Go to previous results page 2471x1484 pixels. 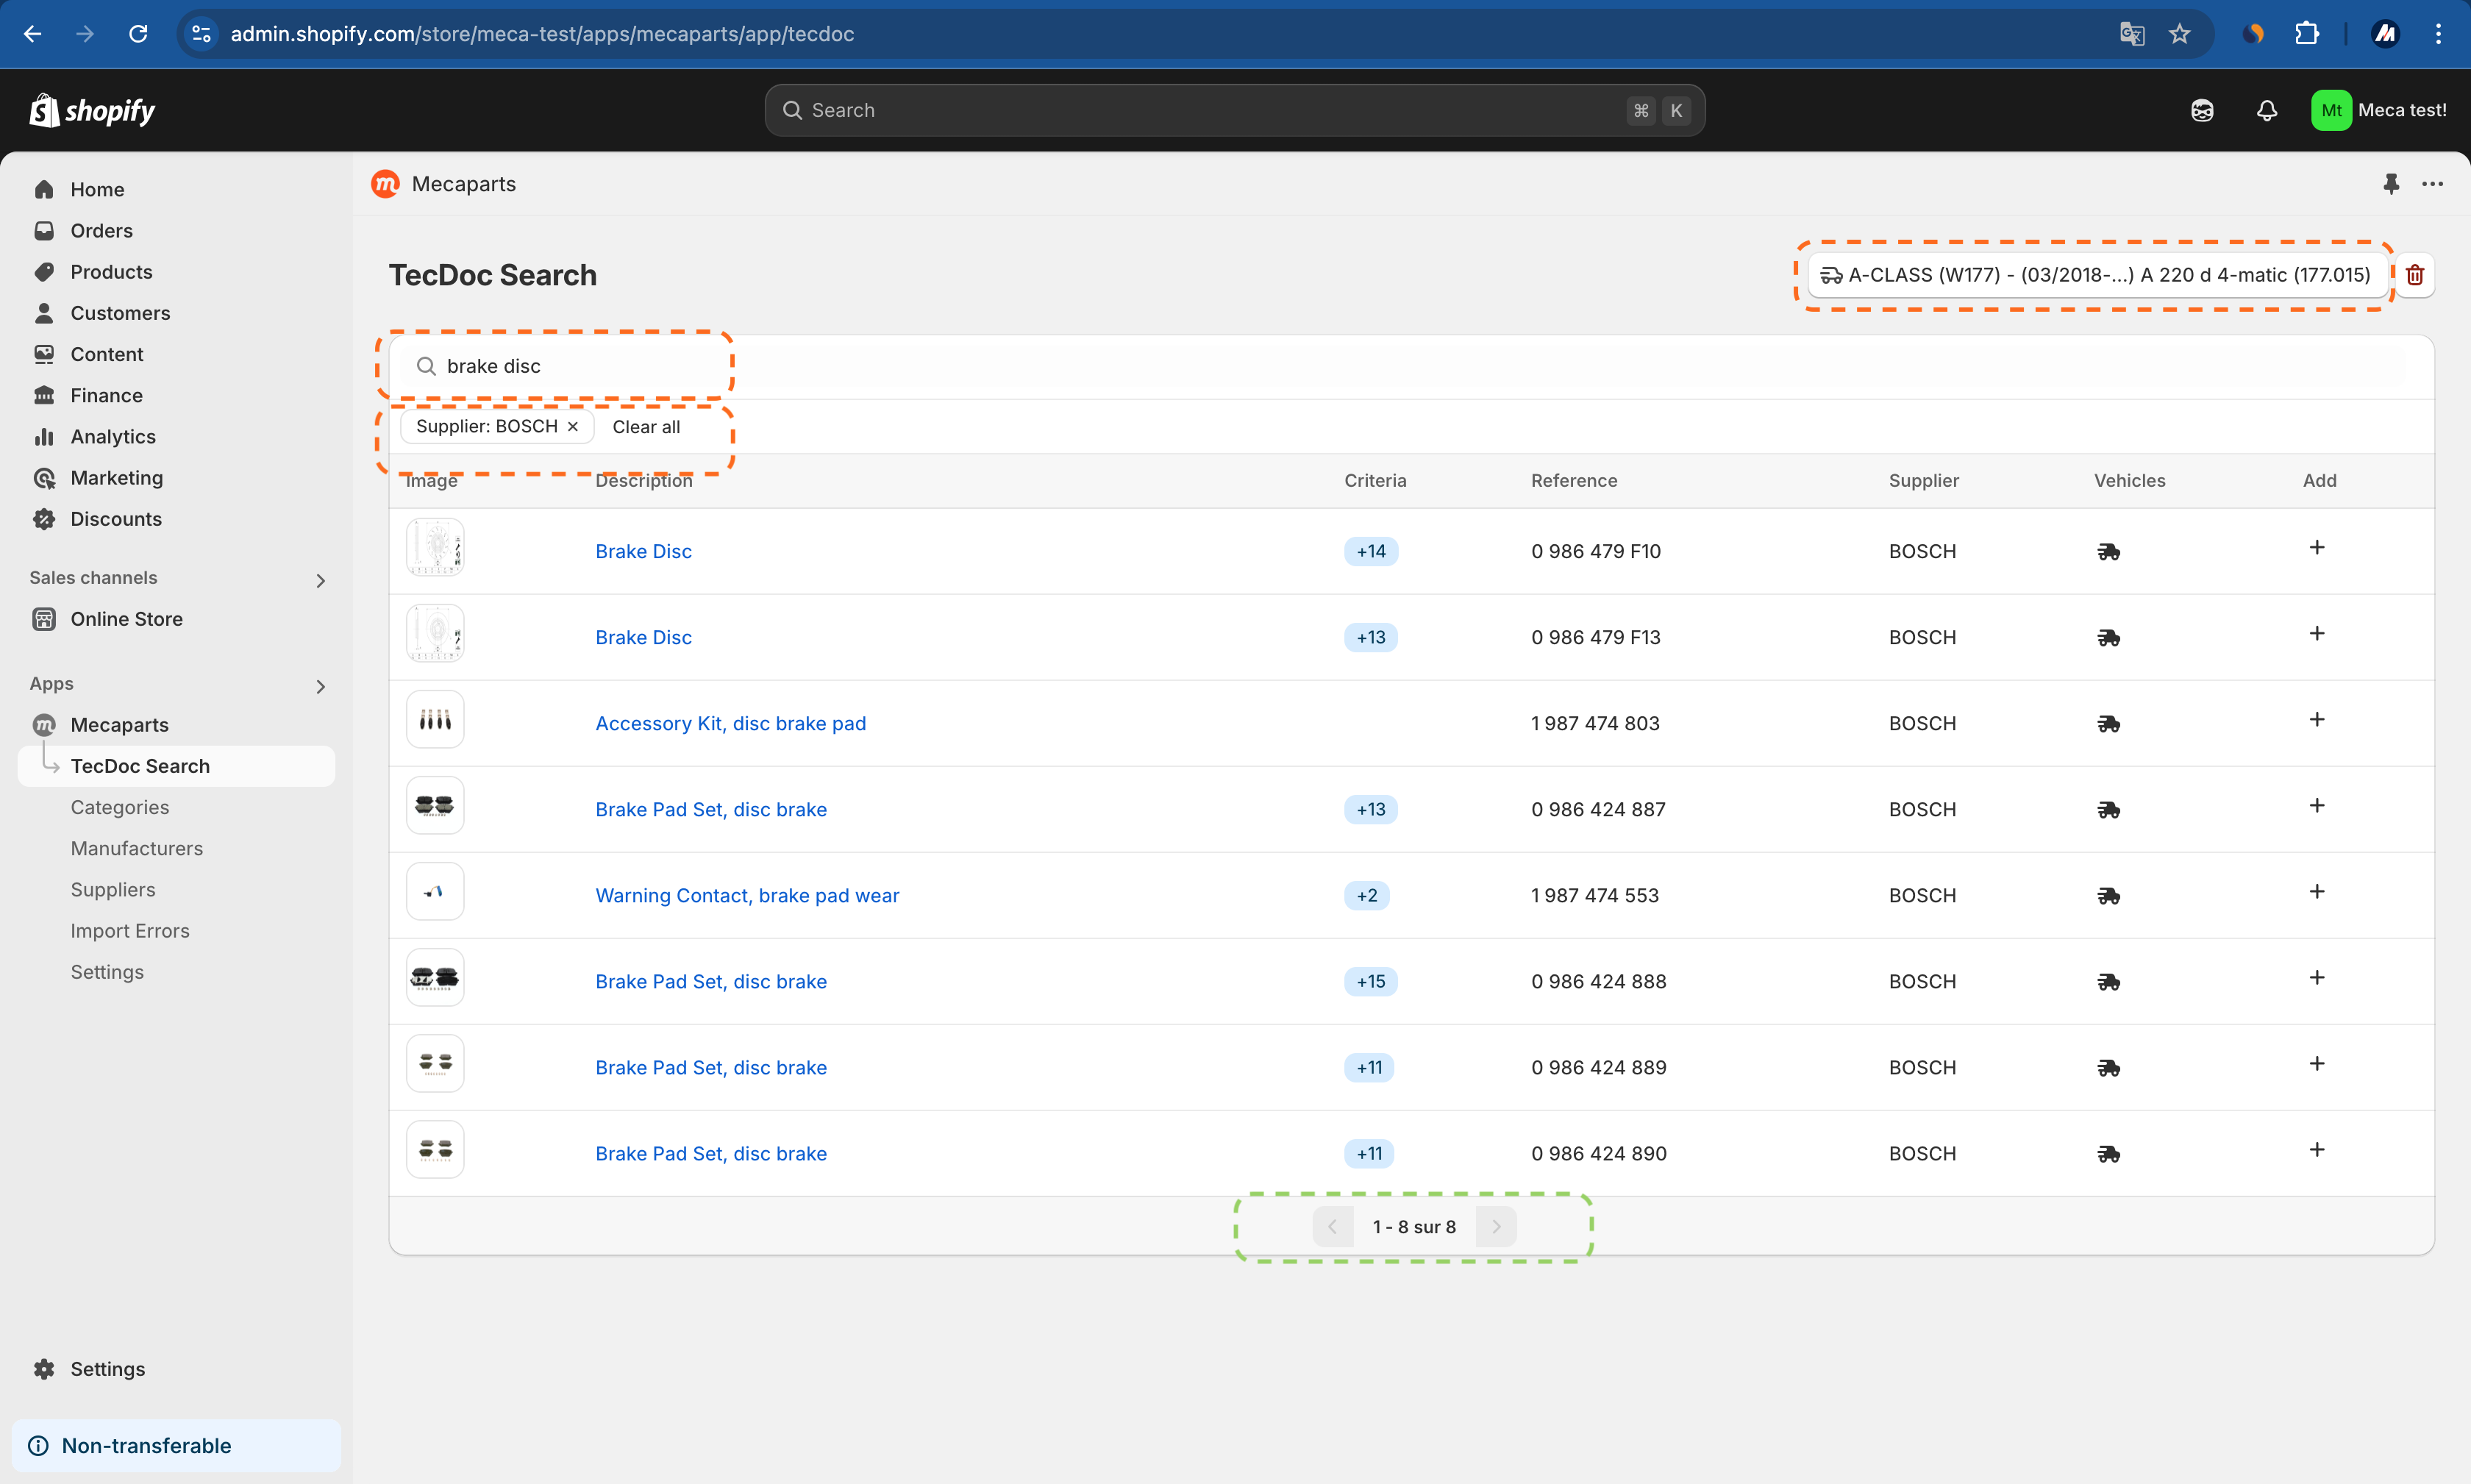(x=1332, y=1226)
